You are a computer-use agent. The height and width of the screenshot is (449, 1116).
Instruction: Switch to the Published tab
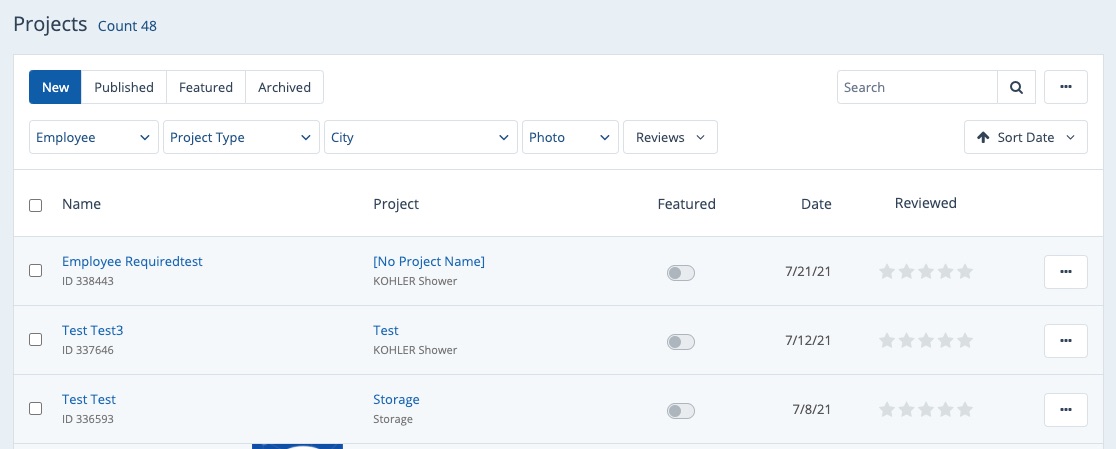coord(124,87)
